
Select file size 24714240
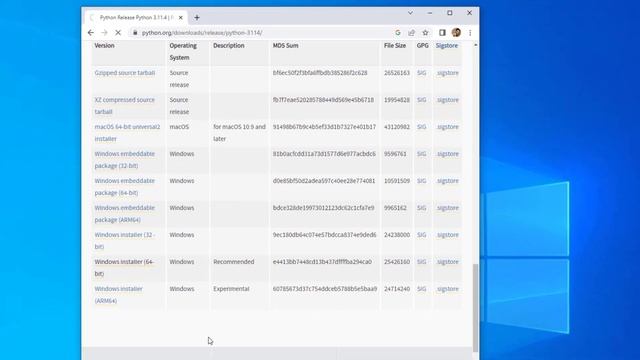[x=397, y=289]
